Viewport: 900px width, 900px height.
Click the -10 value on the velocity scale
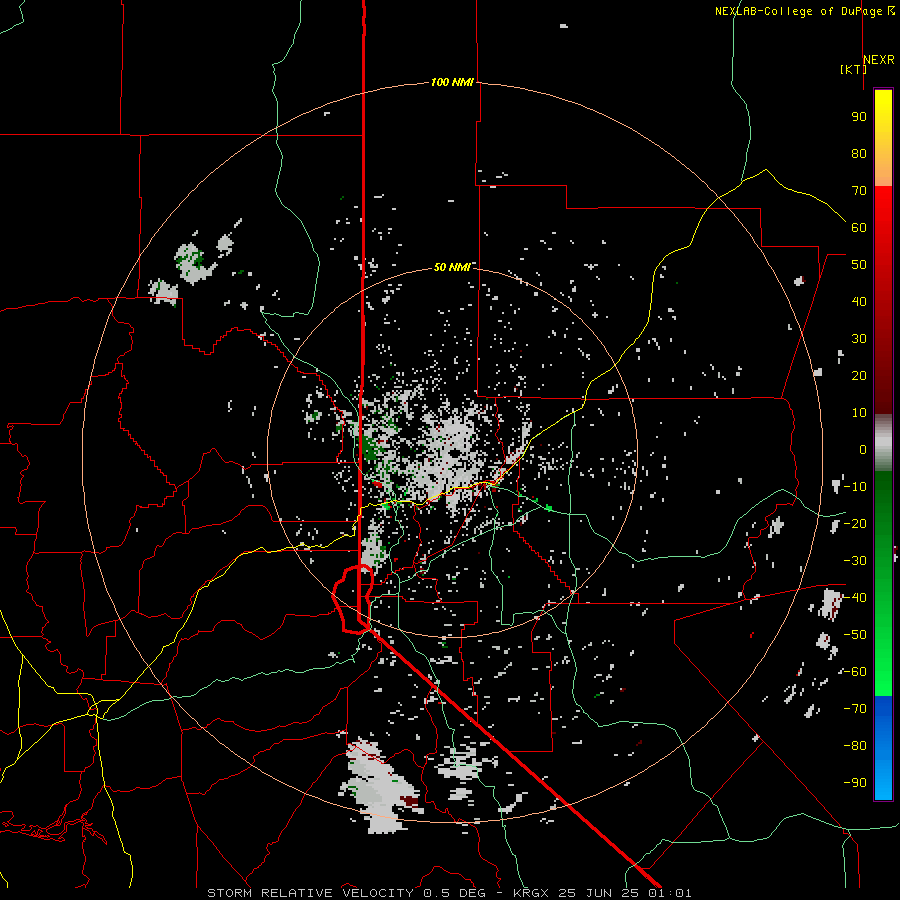pyautogui.click(x=855, y=487)
